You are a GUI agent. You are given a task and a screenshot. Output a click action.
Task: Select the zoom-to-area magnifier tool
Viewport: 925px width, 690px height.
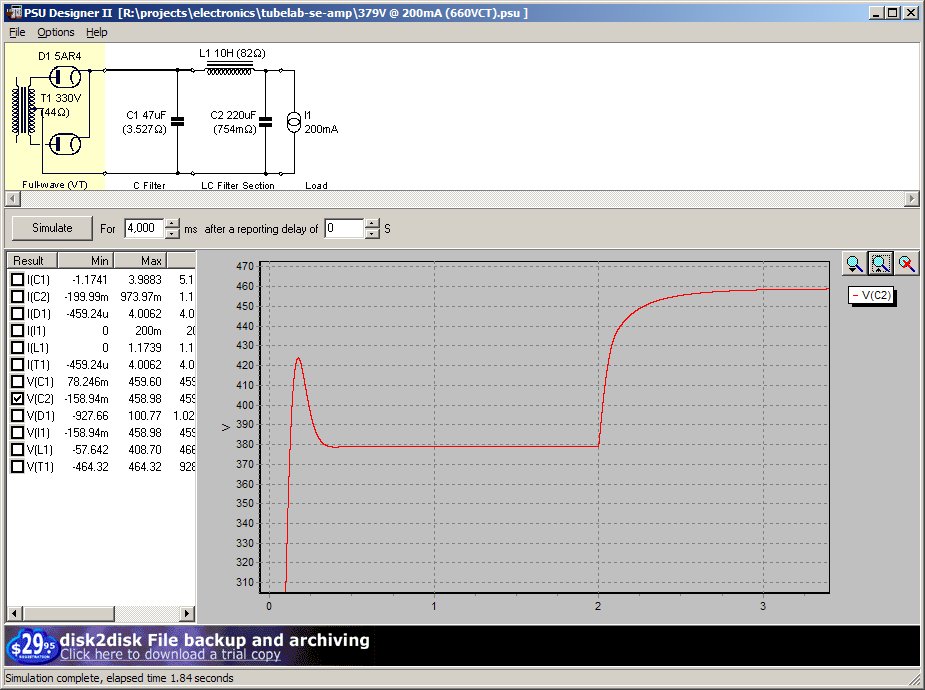coord(880,263)
